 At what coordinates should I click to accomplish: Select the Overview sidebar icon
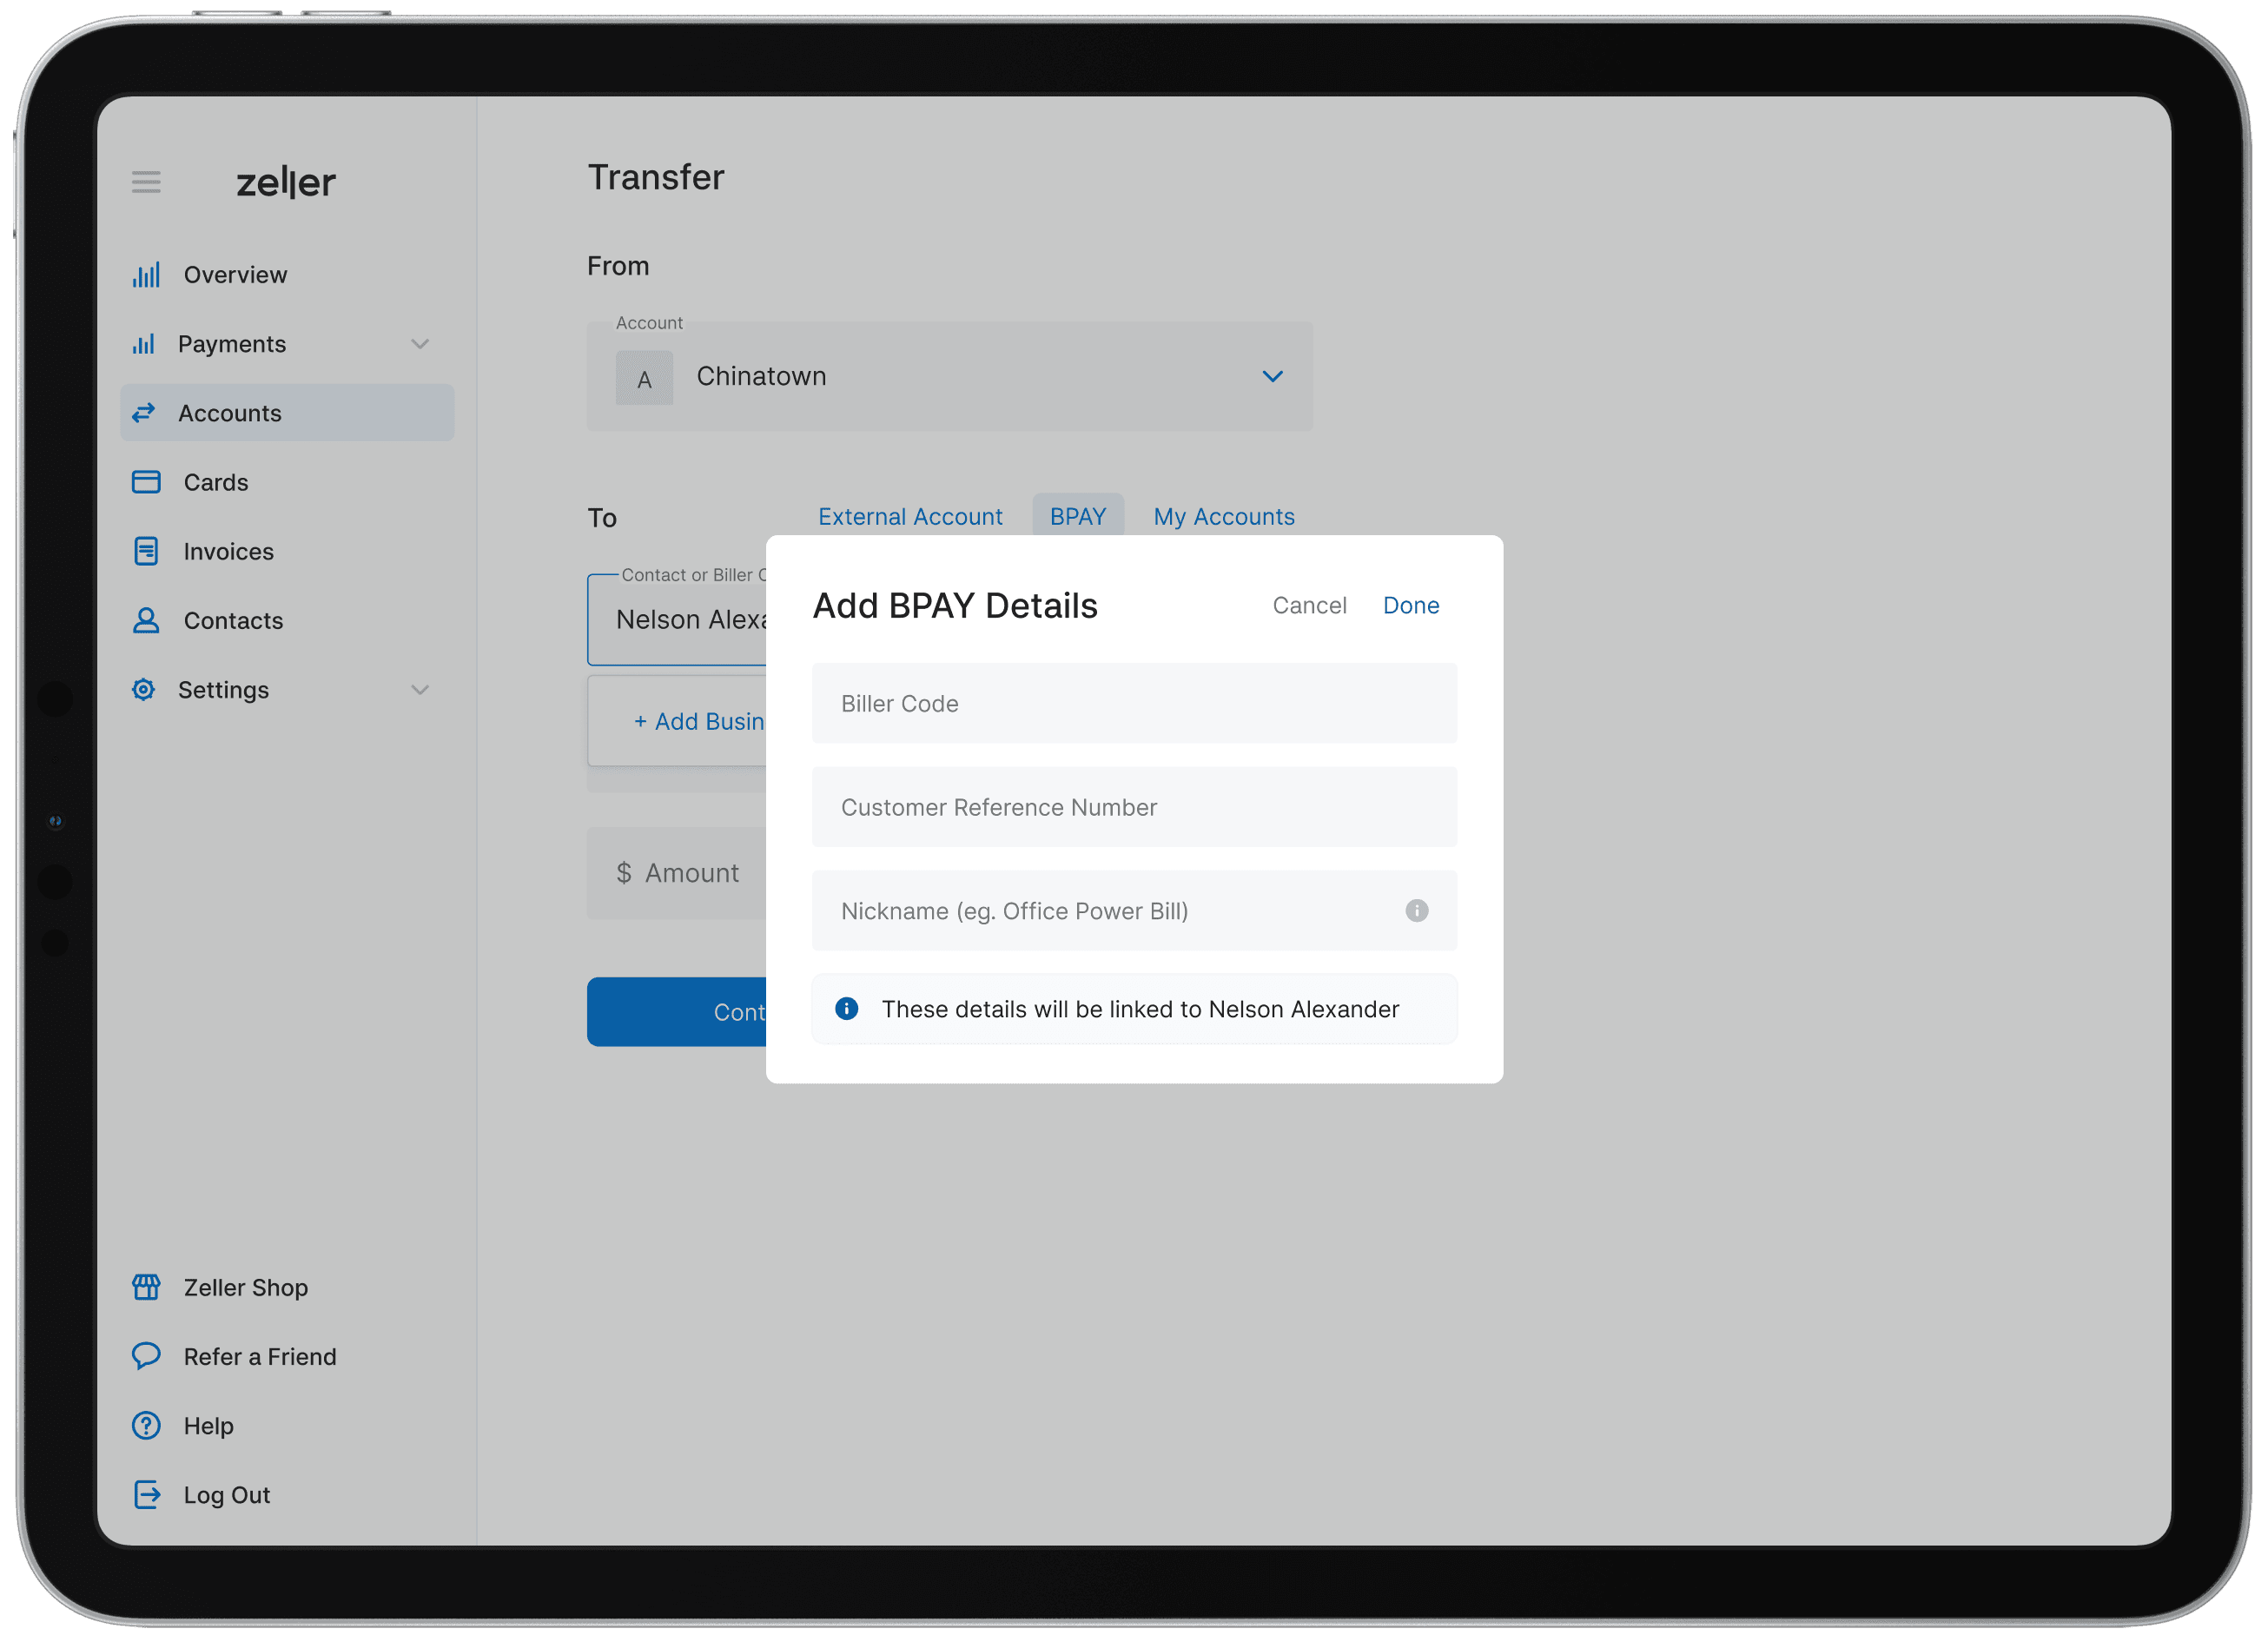click(146, 274)
